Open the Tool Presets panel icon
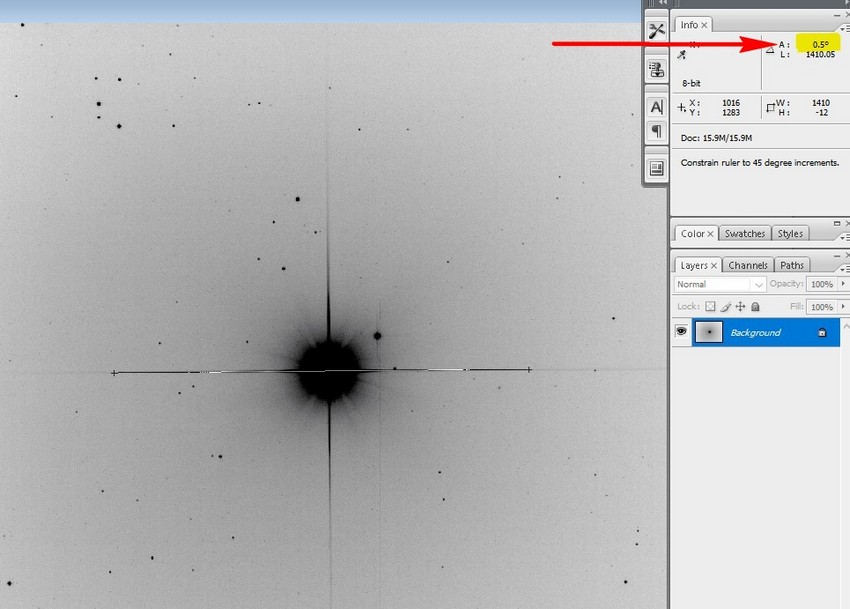 [656, 31]
